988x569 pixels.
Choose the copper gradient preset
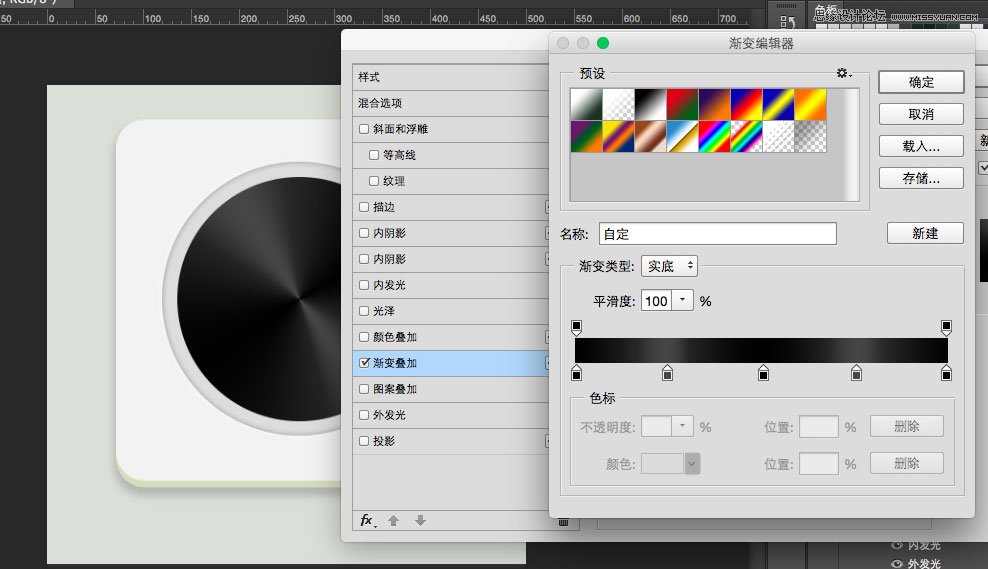pos(650,137)
